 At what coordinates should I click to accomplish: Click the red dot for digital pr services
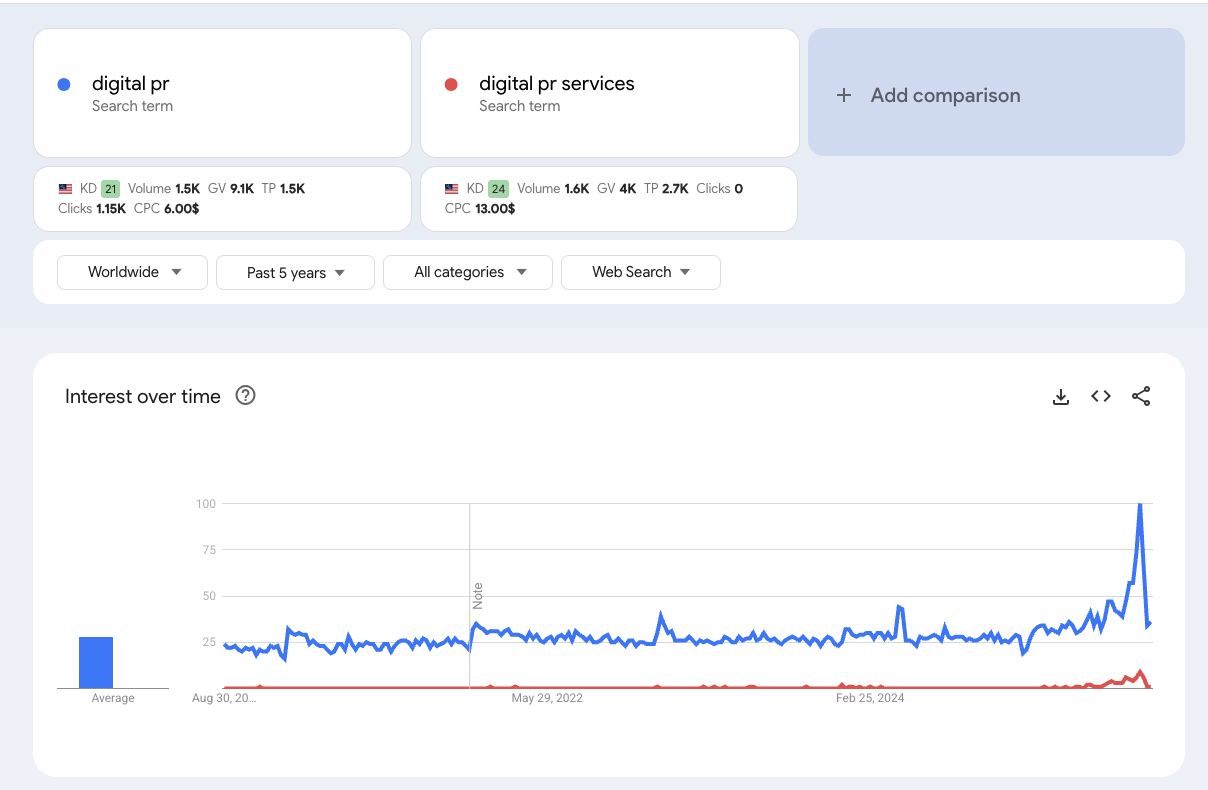click(450, 83)
